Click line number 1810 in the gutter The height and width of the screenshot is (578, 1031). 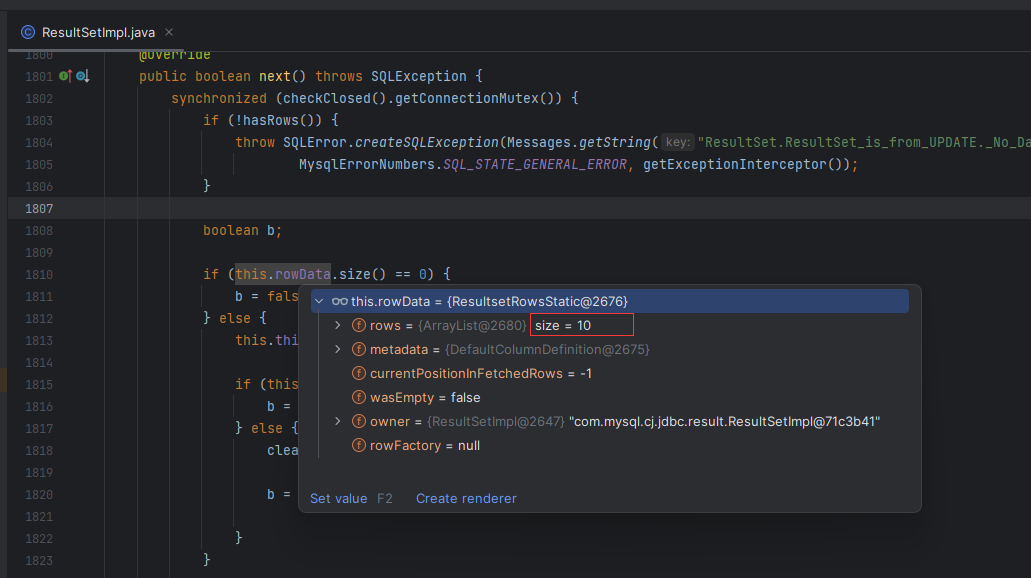pyautogui.click(x=39, y=275)
